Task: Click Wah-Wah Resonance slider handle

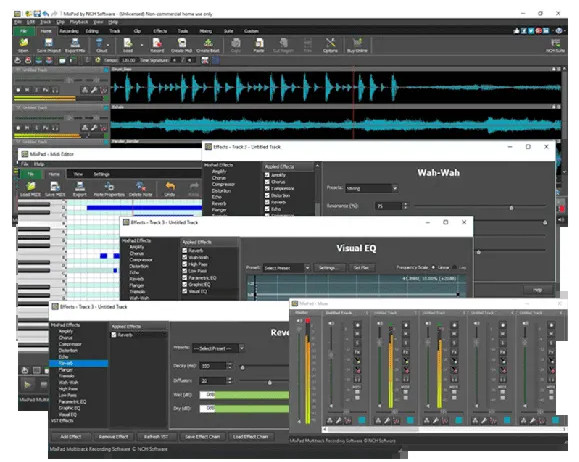Action: pos(511,208)
